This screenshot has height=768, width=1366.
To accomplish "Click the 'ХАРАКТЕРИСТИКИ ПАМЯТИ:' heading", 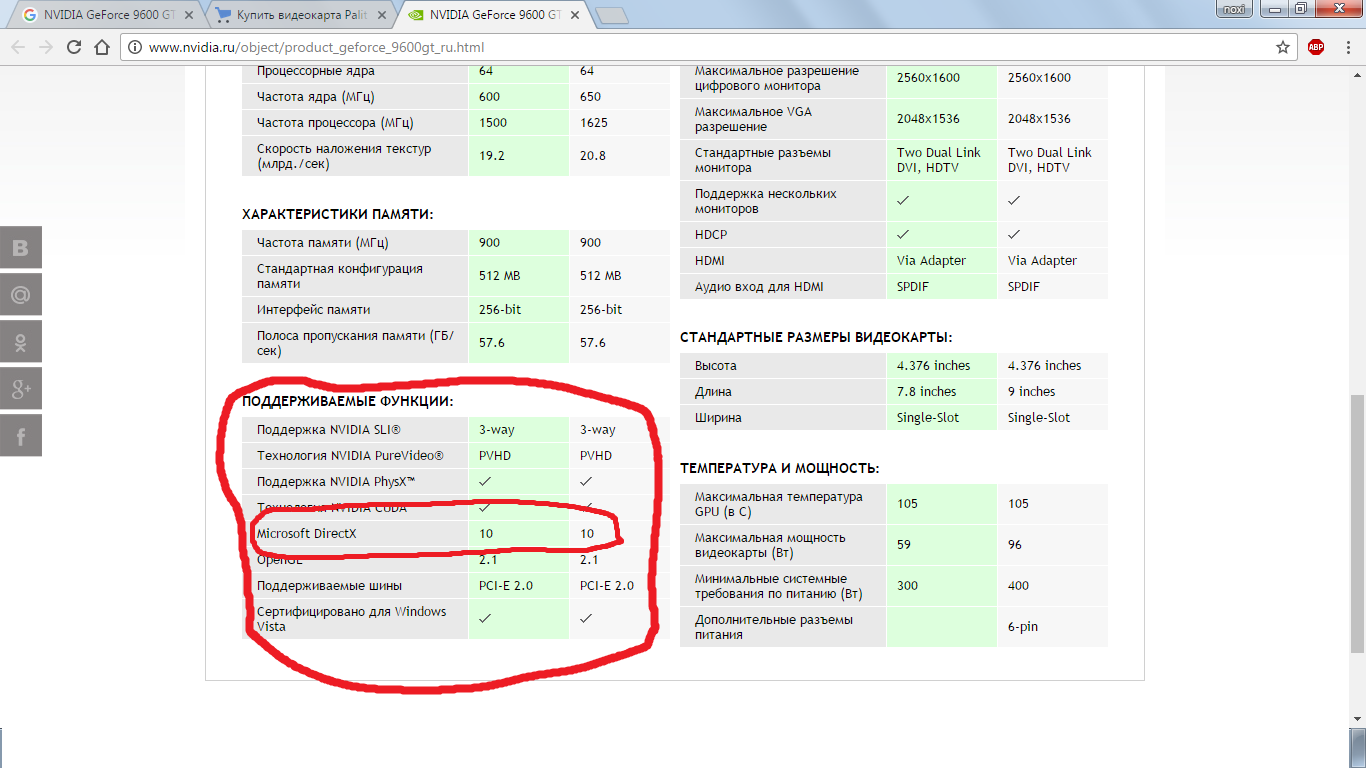I will (337, 215).
